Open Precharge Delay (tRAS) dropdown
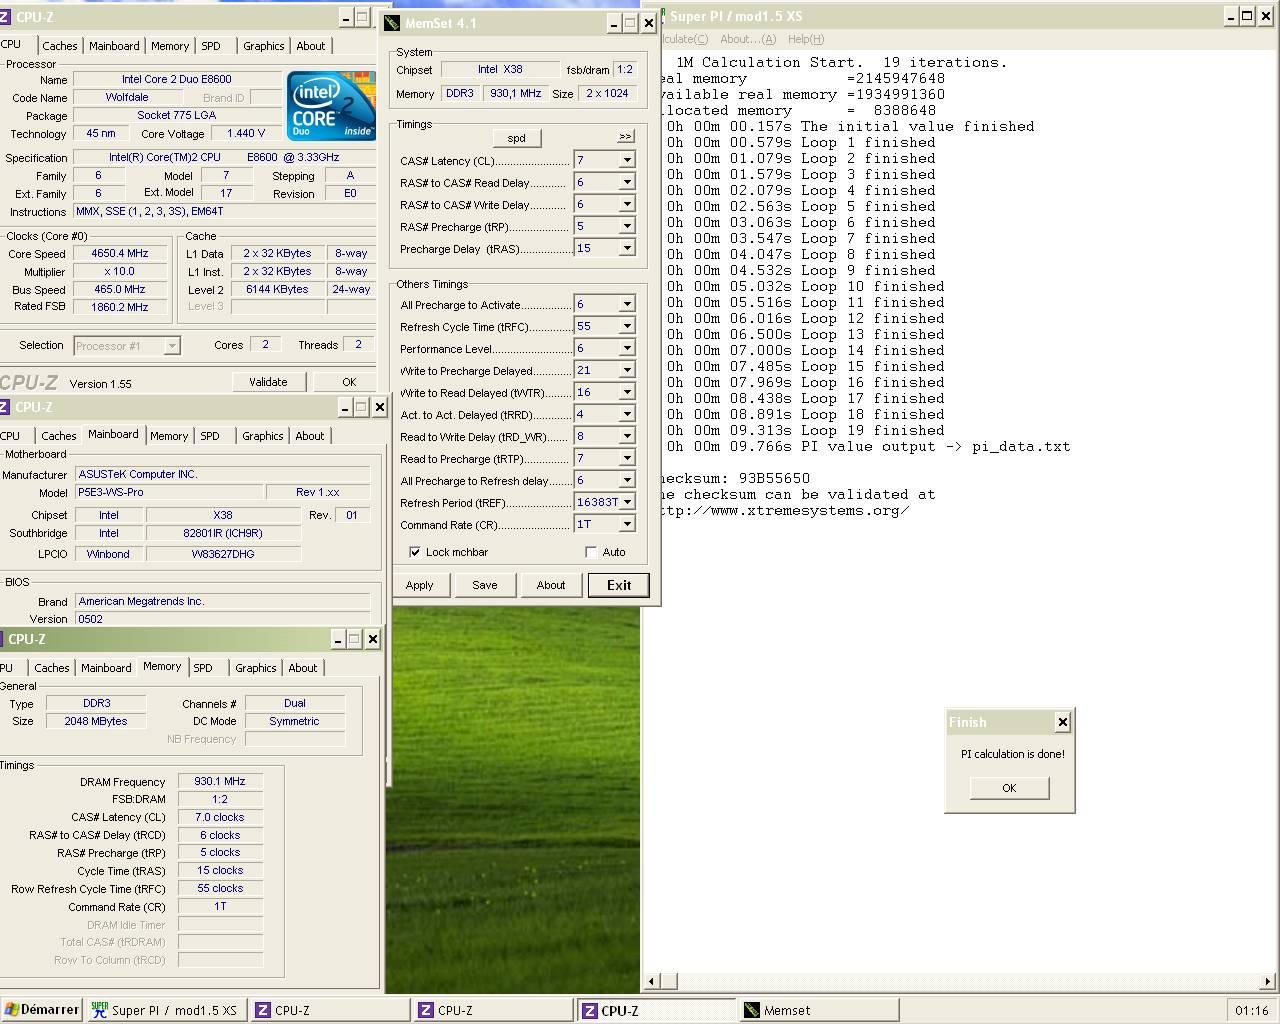This screenshot has height=1024, width=1280. tap(627, 248)
